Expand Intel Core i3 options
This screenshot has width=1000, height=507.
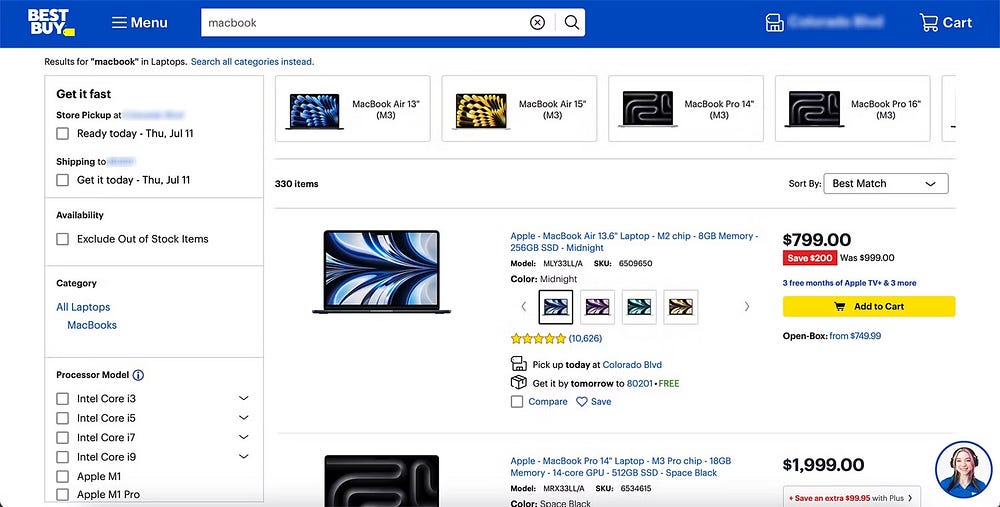[x=243, y=399]
